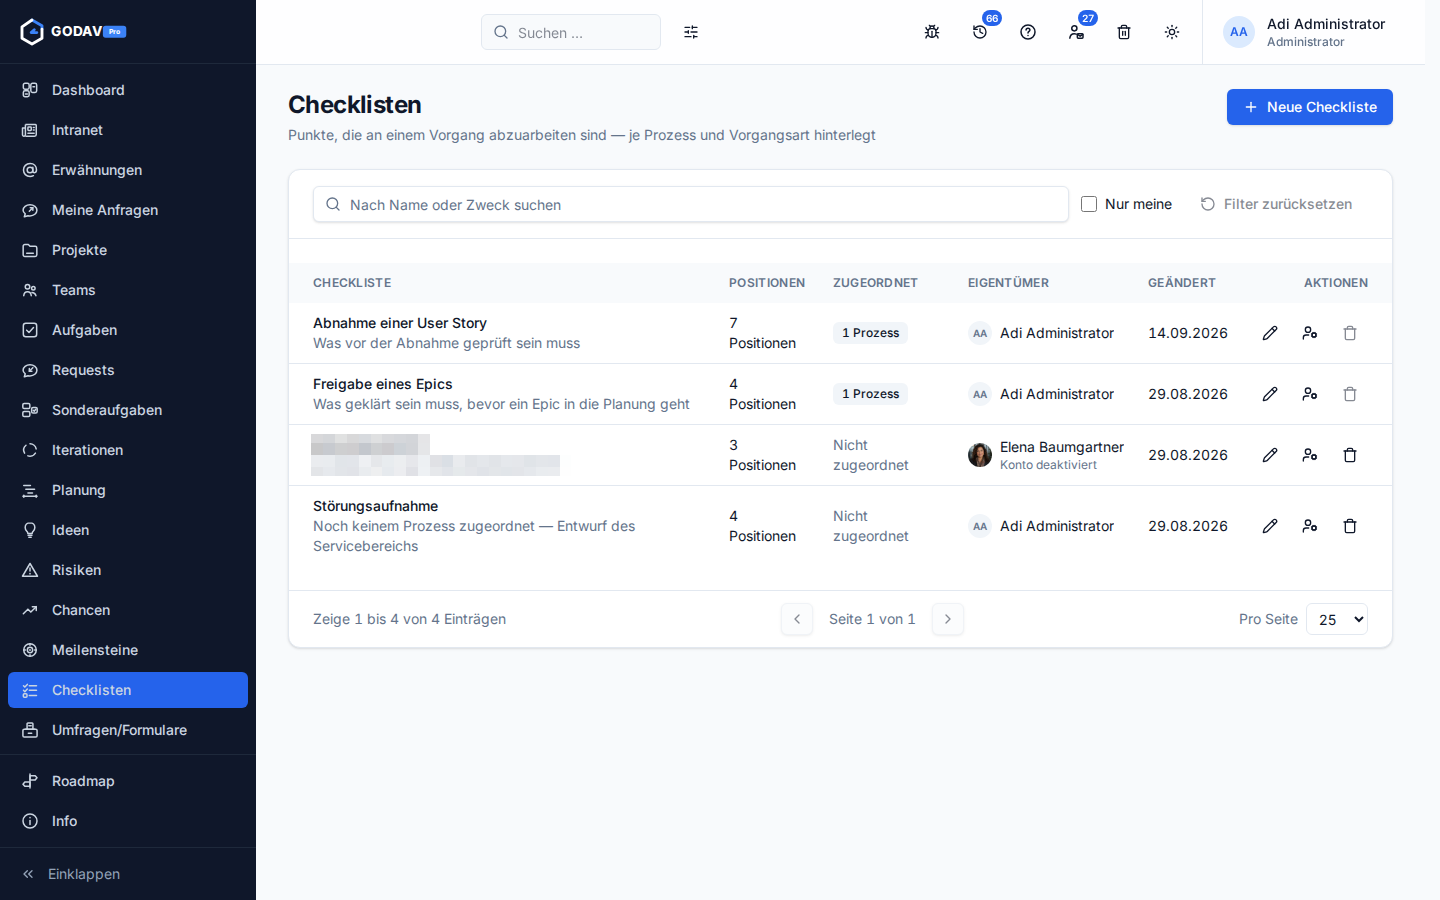Image resolution: width=1440 pixels, height=900 pixels.
Task: Delete Elena Baumgartner's checklist
Action: pyautogui.click(x=1350, y=455)
